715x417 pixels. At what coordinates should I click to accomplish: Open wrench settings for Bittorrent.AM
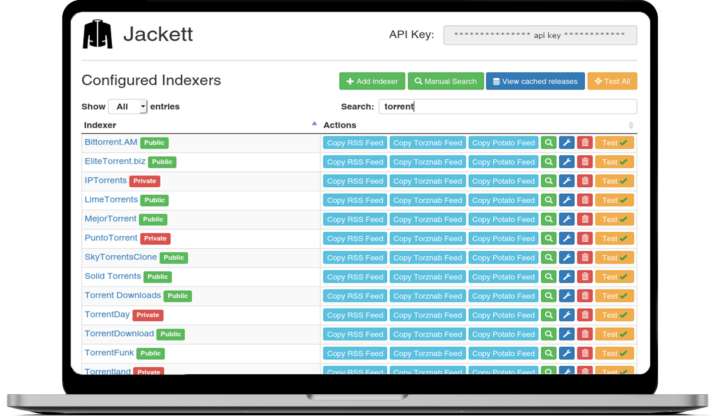566,143
